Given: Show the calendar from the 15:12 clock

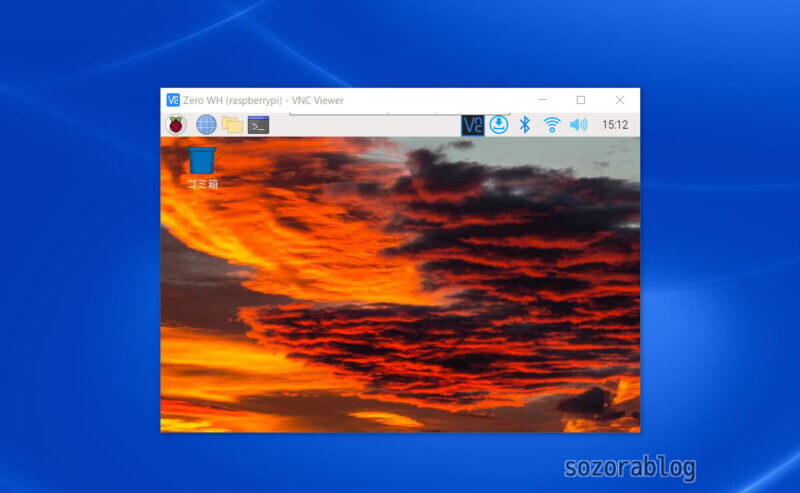Looking at the screenshot, I should pyautogui.click(x=615, y=125).
